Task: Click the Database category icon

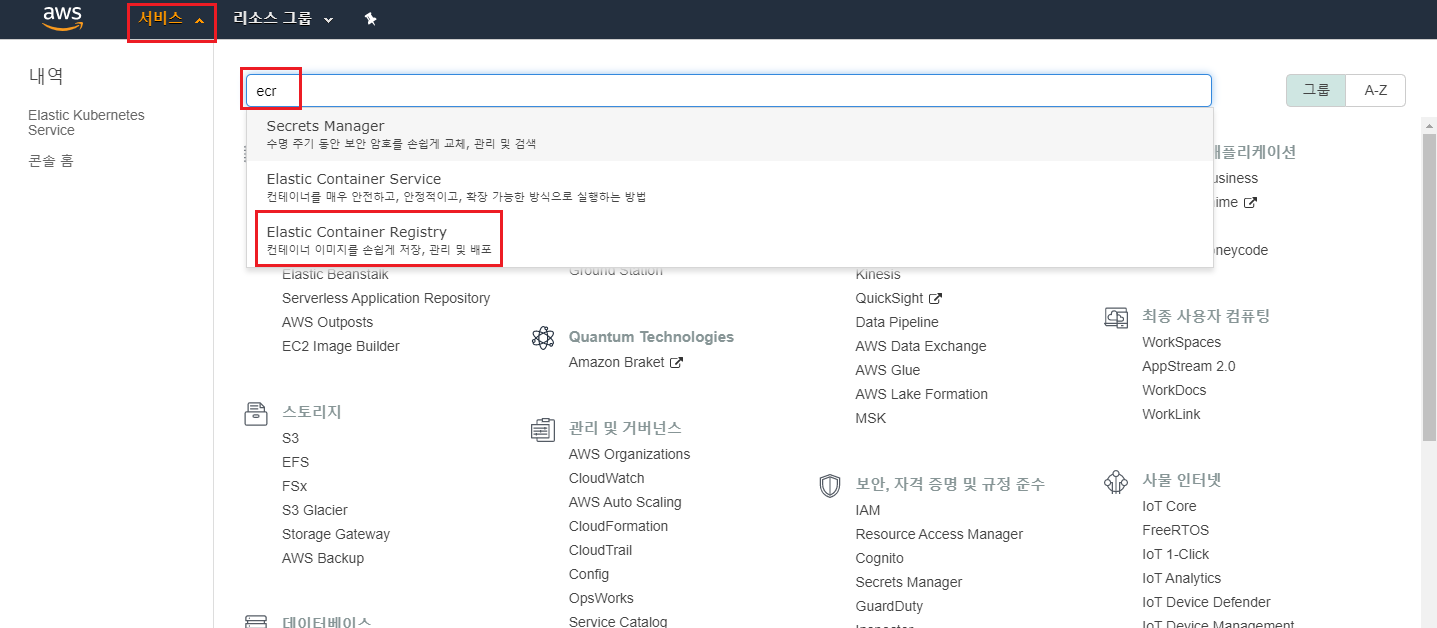Action: pyautogui.click(x=256, y=621)
